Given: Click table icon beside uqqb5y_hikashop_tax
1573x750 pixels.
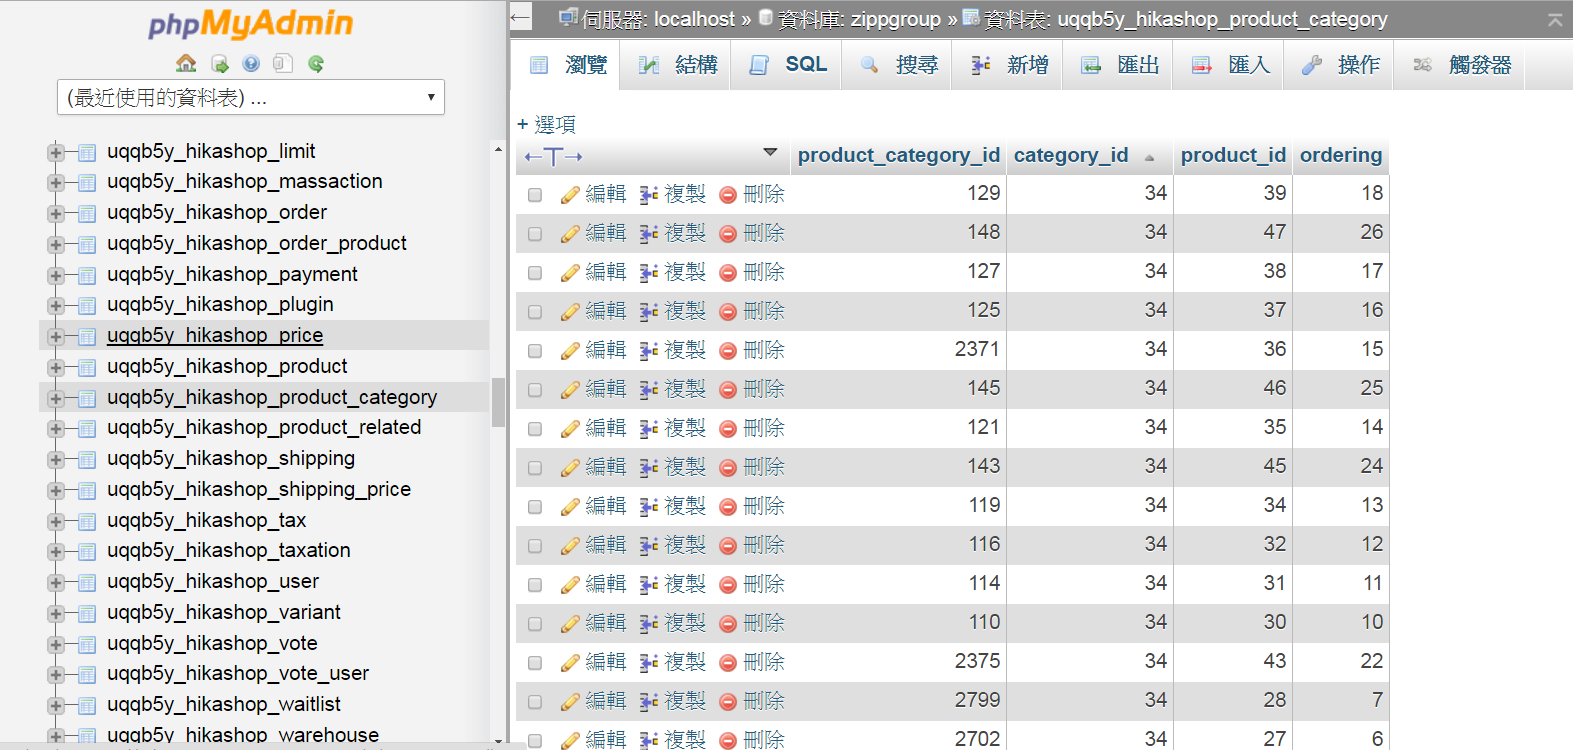Looking at the screenshot, I should (87, 522).
